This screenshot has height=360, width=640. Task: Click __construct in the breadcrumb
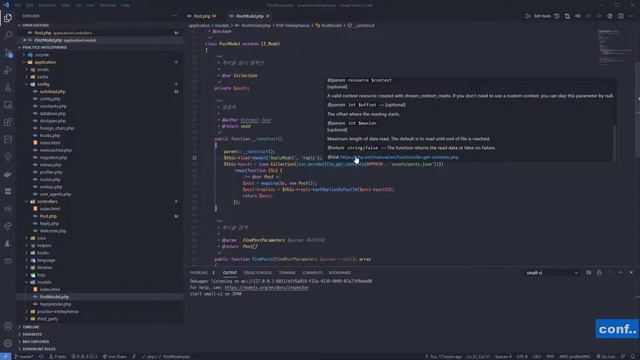364,25
